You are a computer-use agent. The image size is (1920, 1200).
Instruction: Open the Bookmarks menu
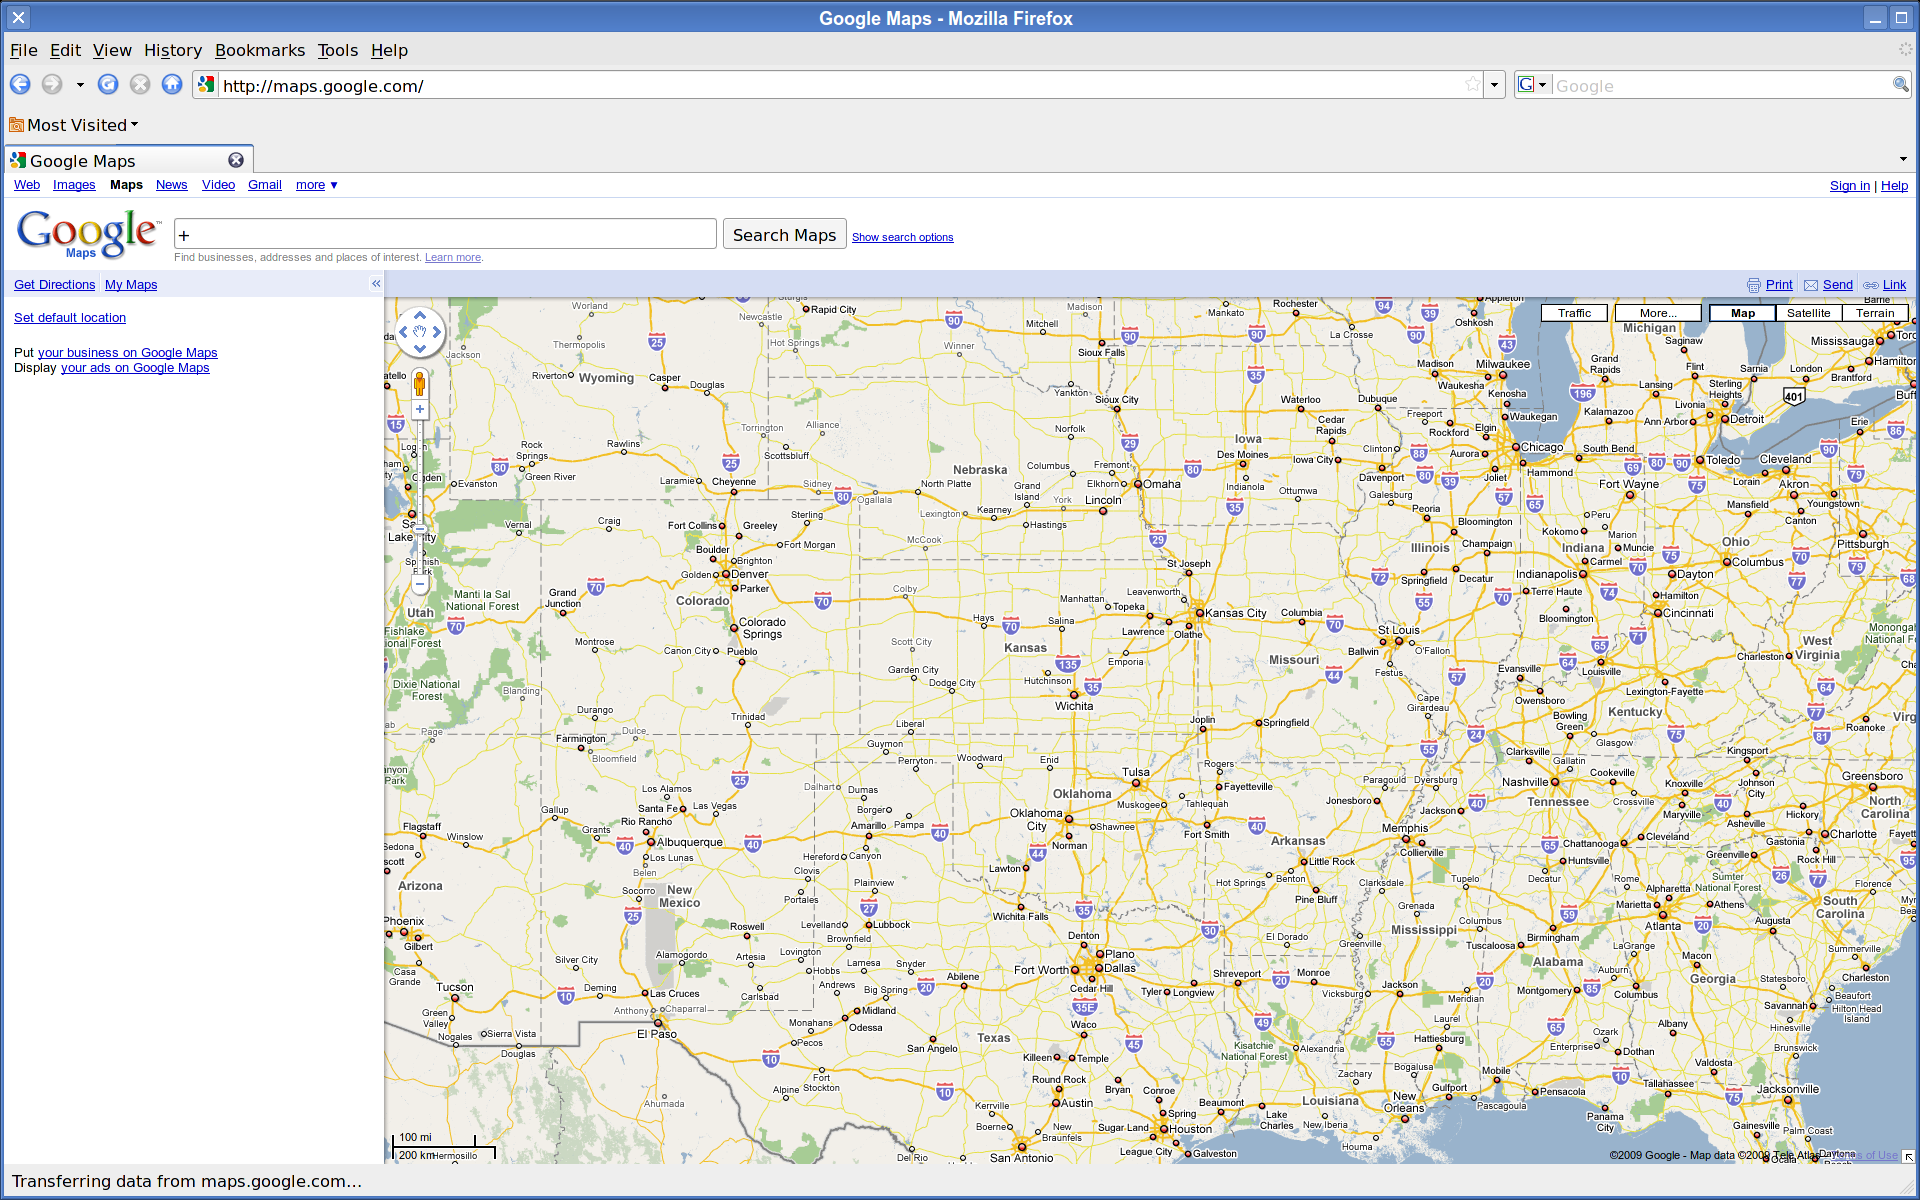260,50
